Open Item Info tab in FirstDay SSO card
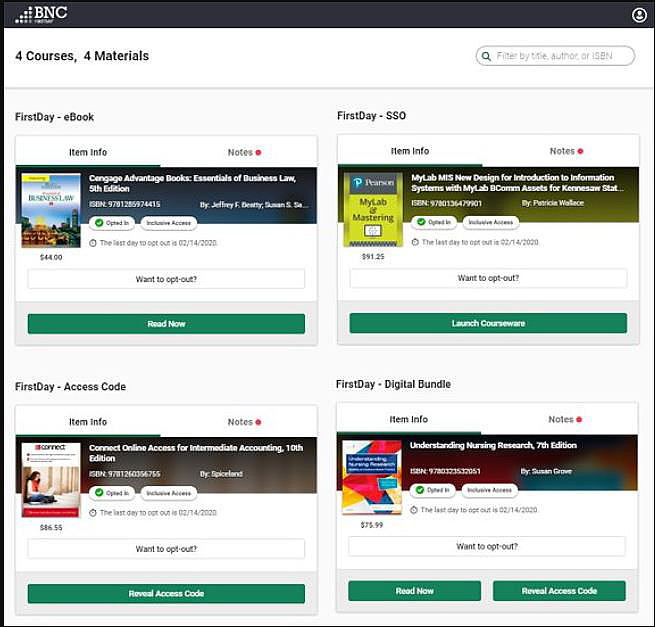Image resolution: width=655 pixels, height=627 pixels. pyautogui.click(x=410, y=151)
